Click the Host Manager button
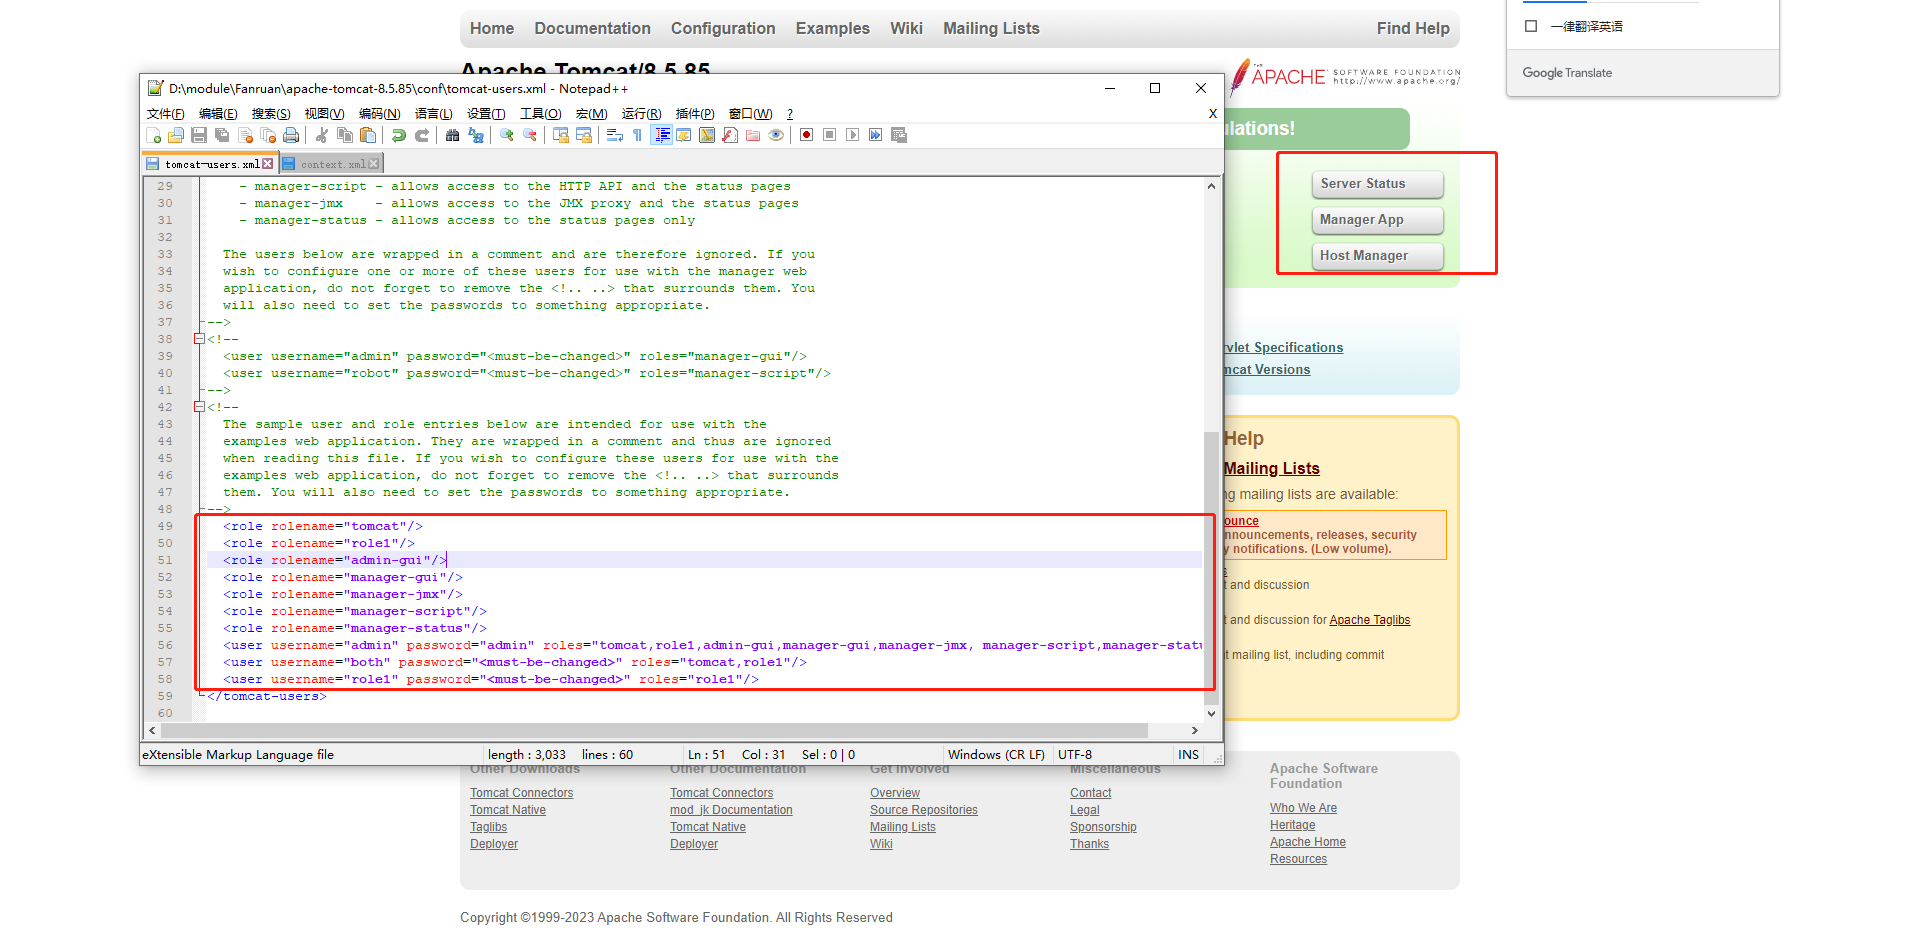This screenshot has height=936, width=1920. (1377, 256)
